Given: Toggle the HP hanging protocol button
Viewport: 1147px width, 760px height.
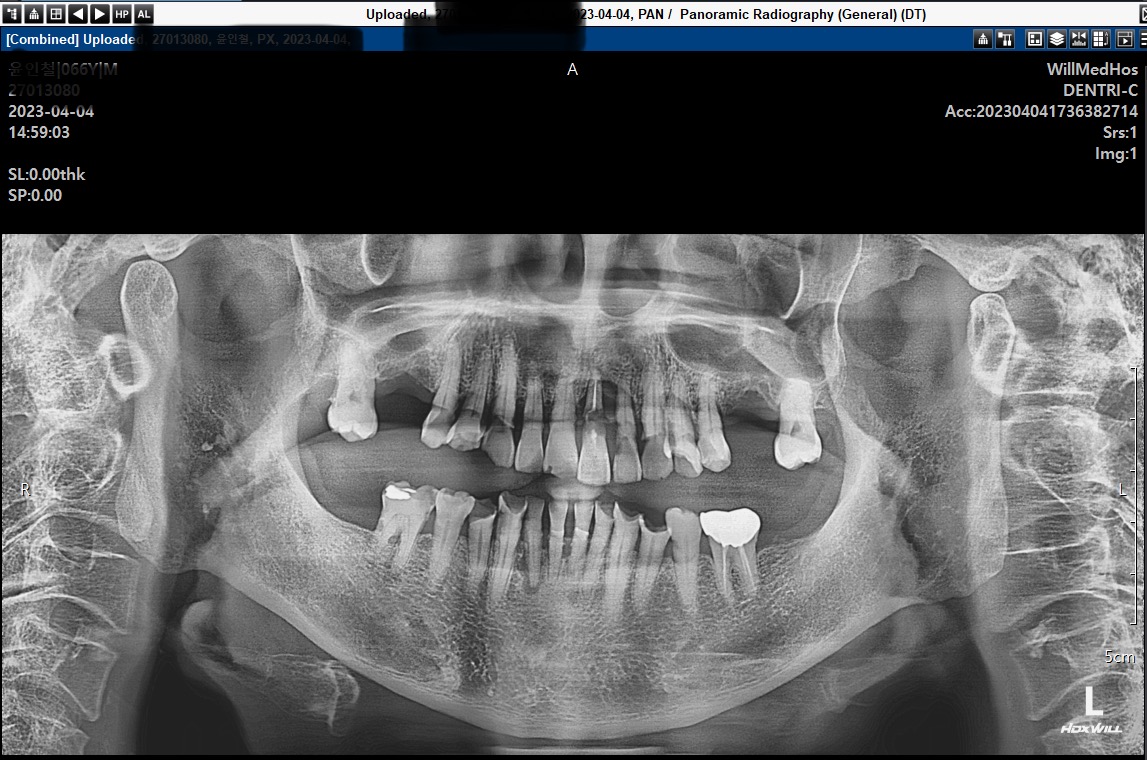Looking at the screenshot, I should pos(121,14).
